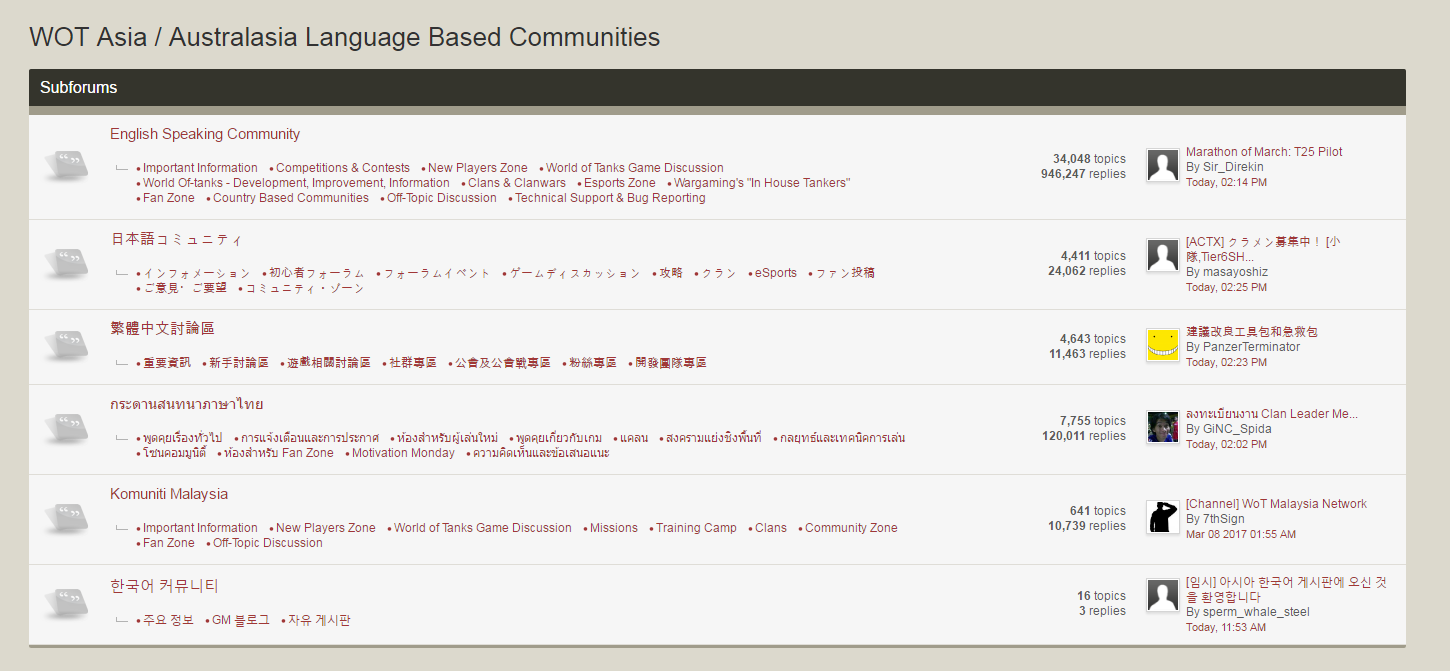The image size is (1450, 671).
Task: Open the Komuniti Malaysia forum
Action: click(x=169, y=494)
